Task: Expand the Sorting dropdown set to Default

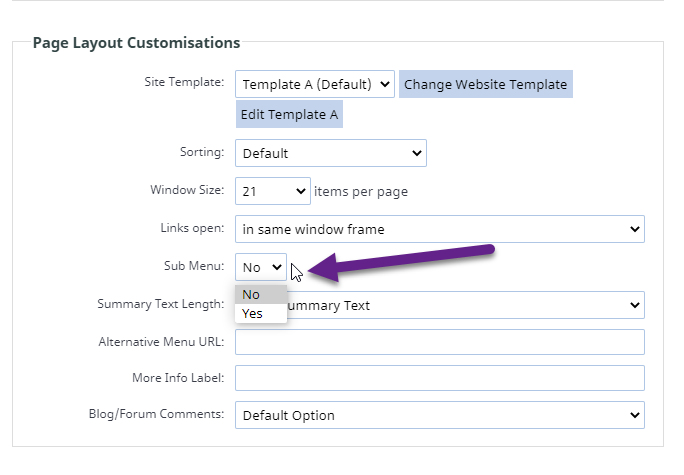Action: (x=330, y=153)
